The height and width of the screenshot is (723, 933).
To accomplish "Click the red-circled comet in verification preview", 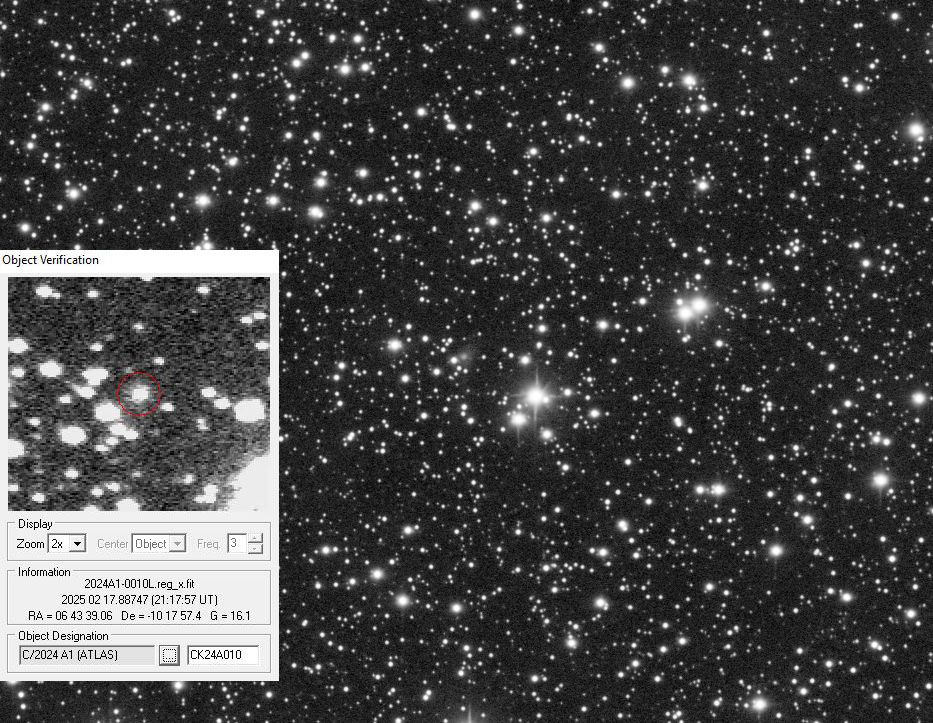I will [139, 393].
